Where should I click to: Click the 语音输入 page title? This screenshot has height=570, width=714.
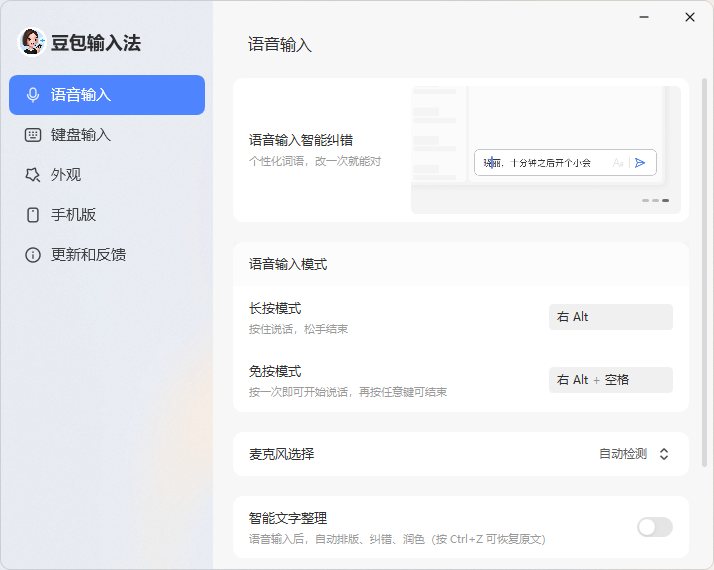pyautogui.click(x=280, y=45)
